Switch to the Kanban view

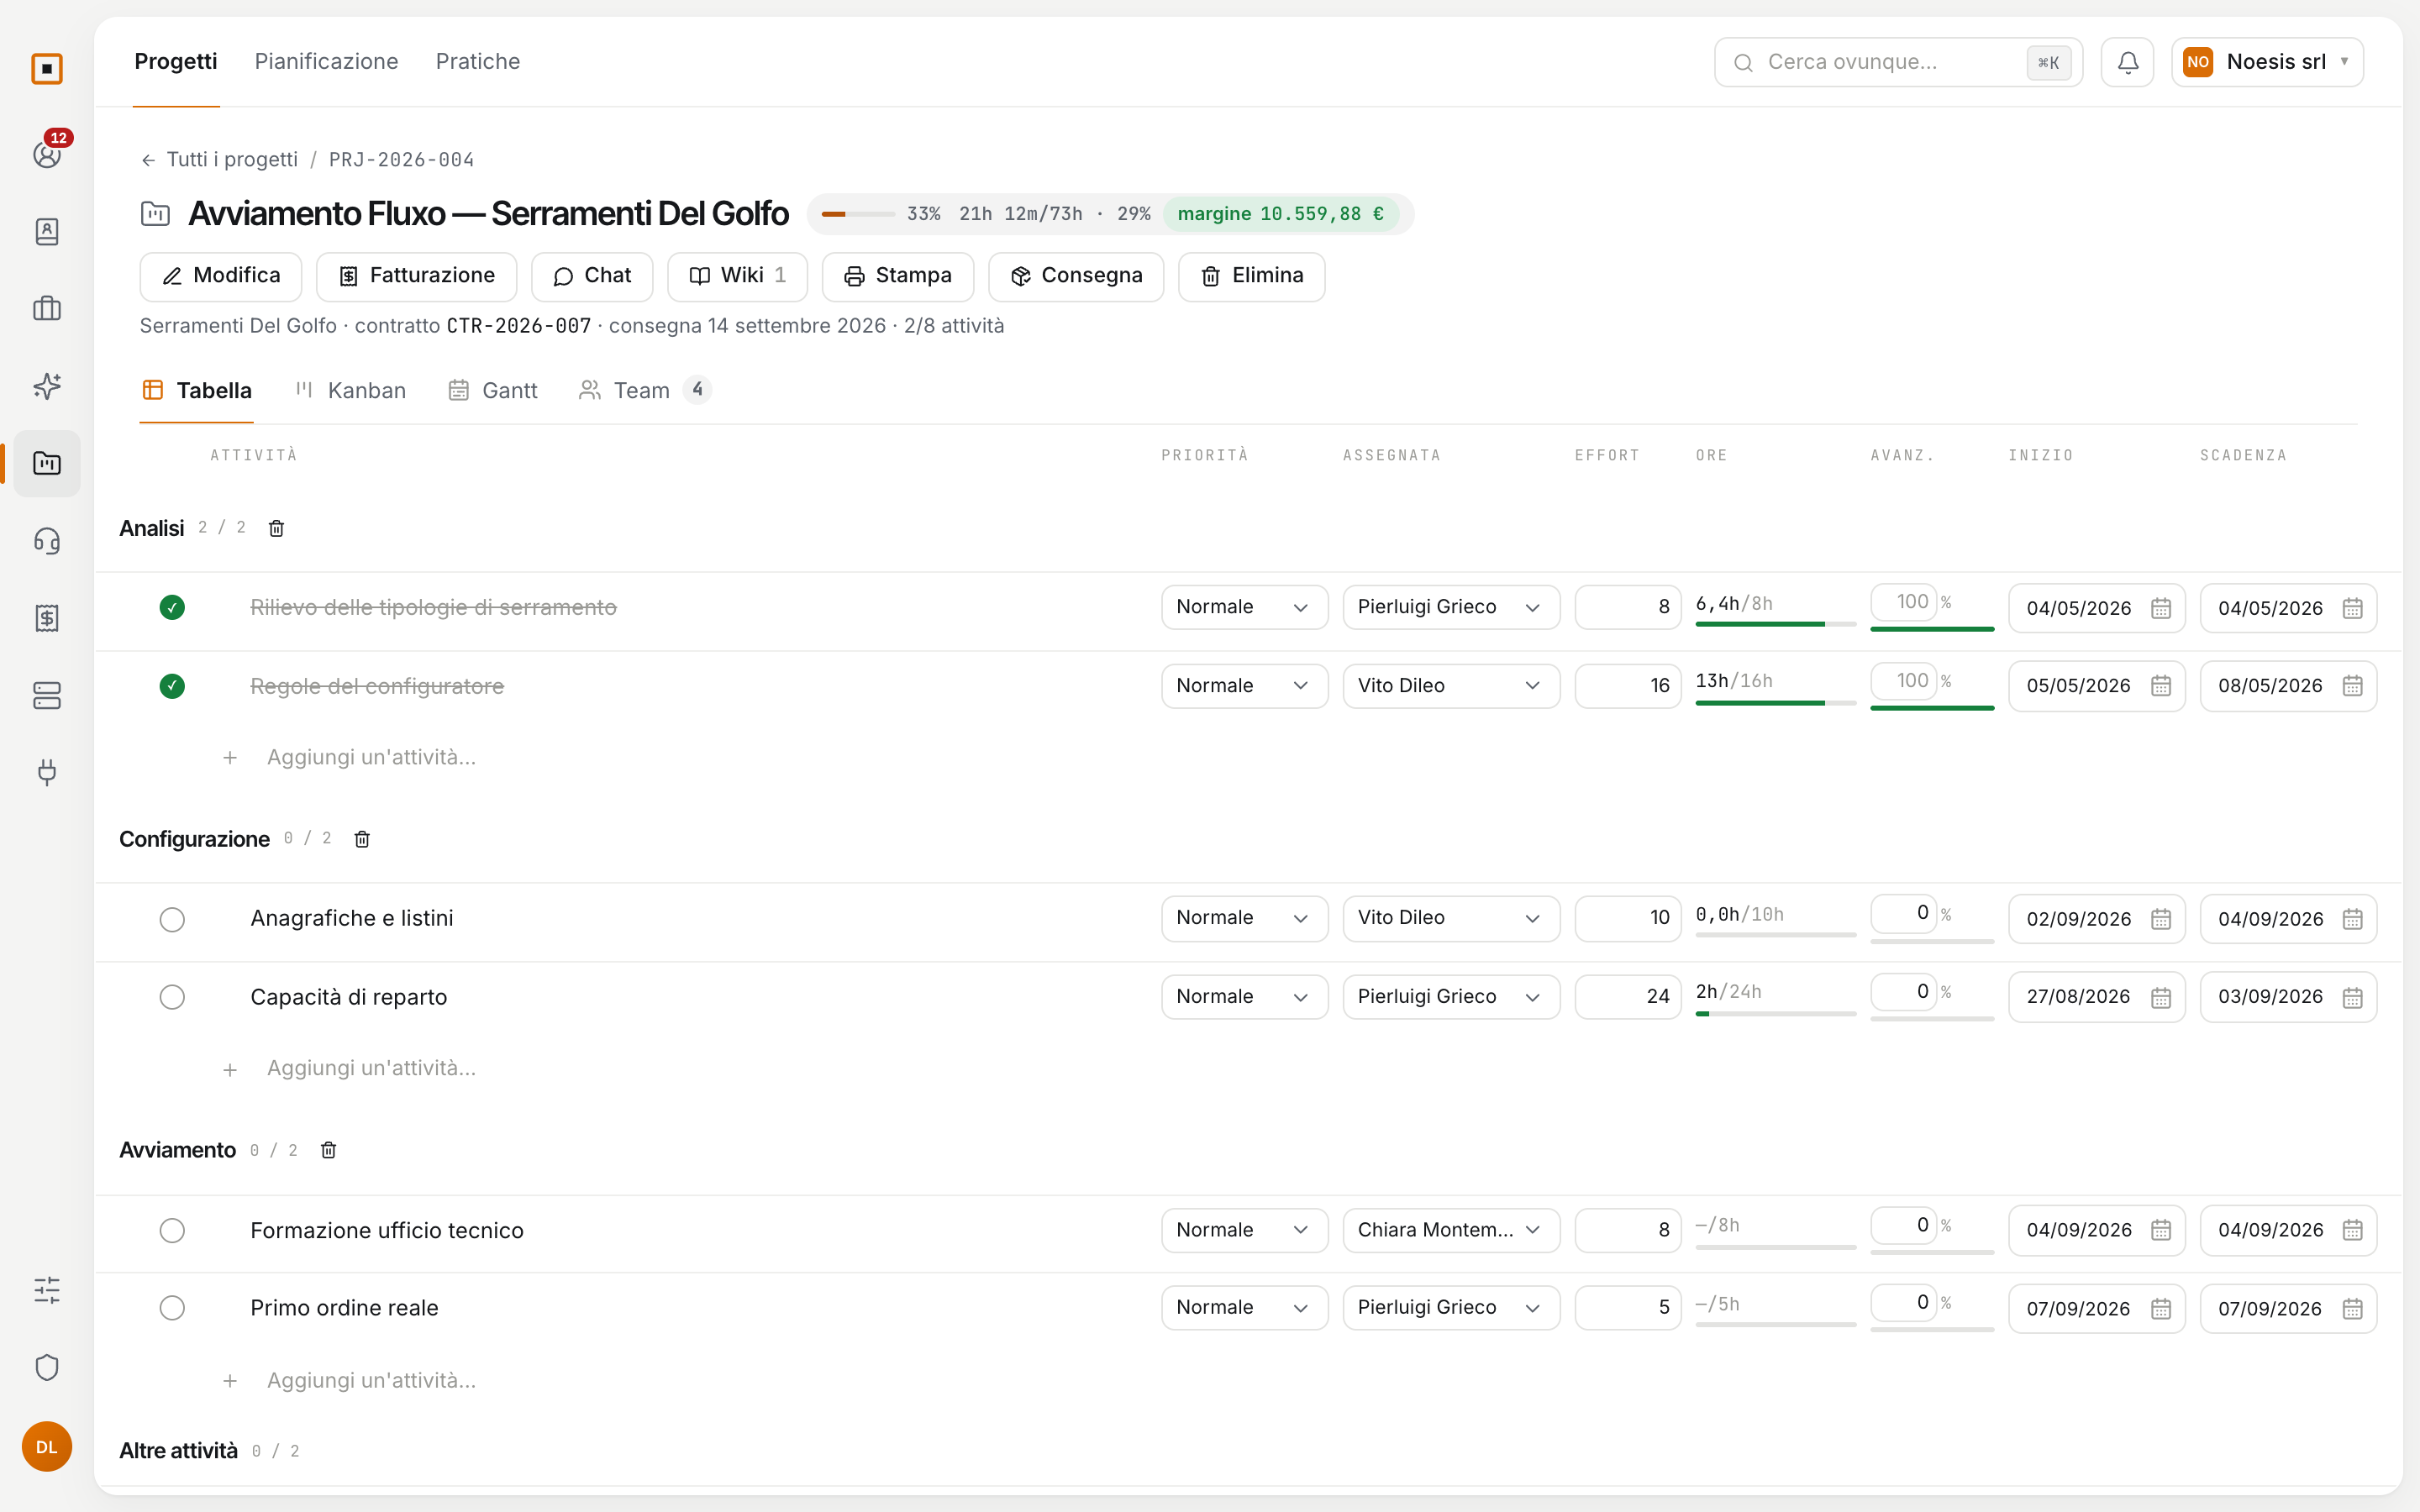tap(350, 391)
